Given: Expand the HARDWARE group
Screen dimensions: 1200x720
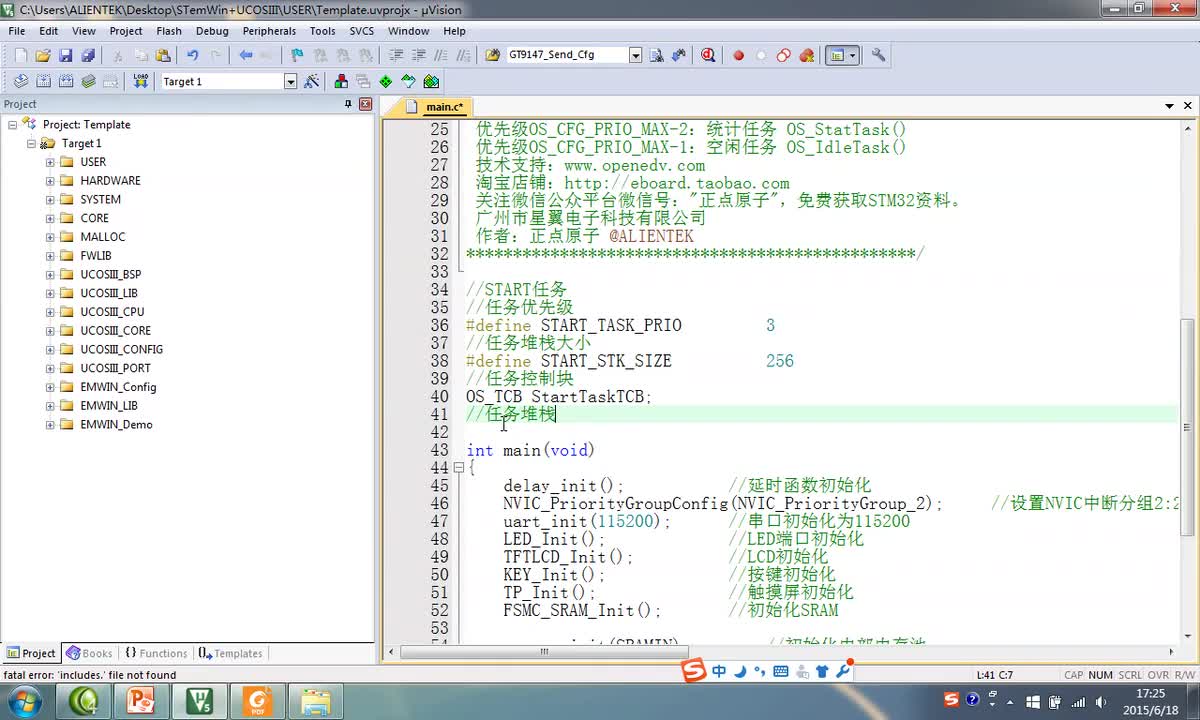Looking at the screenshot, I should click(x=50, y=181).
